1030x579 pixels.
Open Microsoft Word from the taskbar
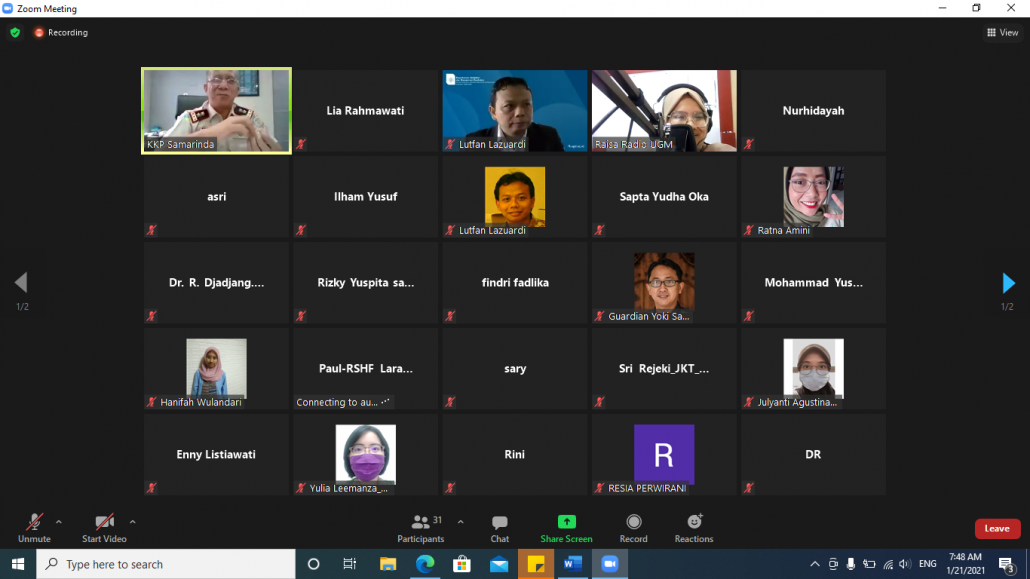pyautogui.click(x=572, y=564)
